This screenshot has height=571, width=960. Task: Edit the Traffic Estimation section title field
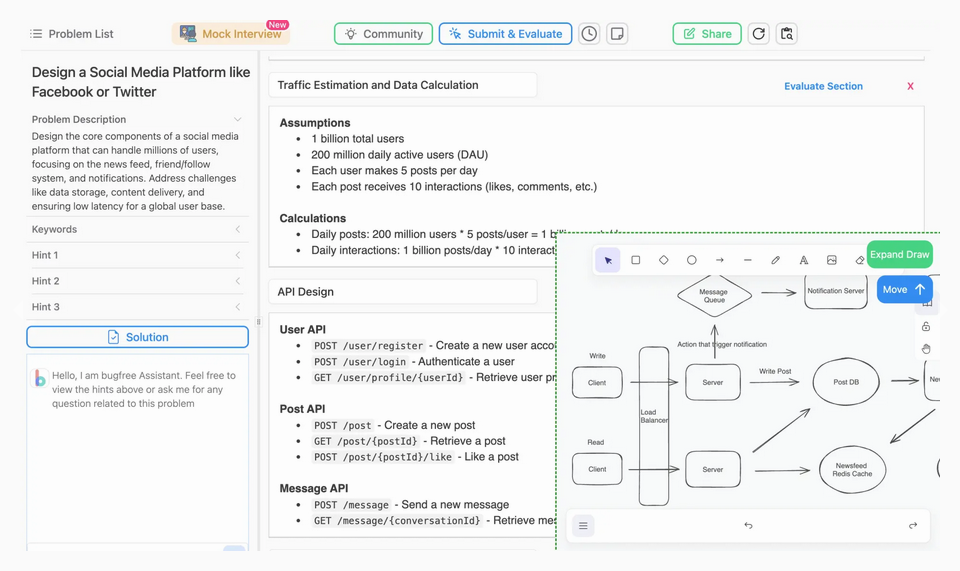pos(403,85)
